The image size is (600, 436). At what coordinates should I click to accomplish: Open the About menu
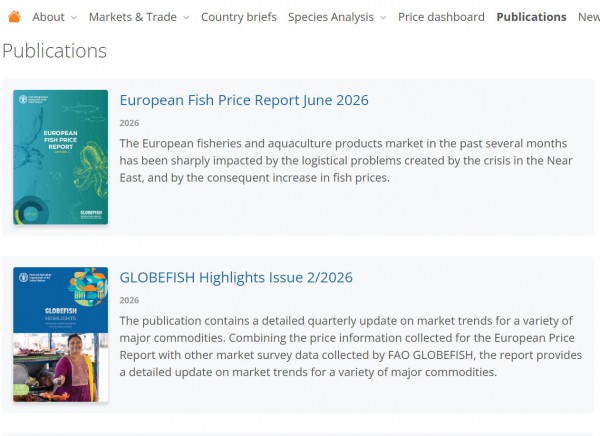point(49,17)
